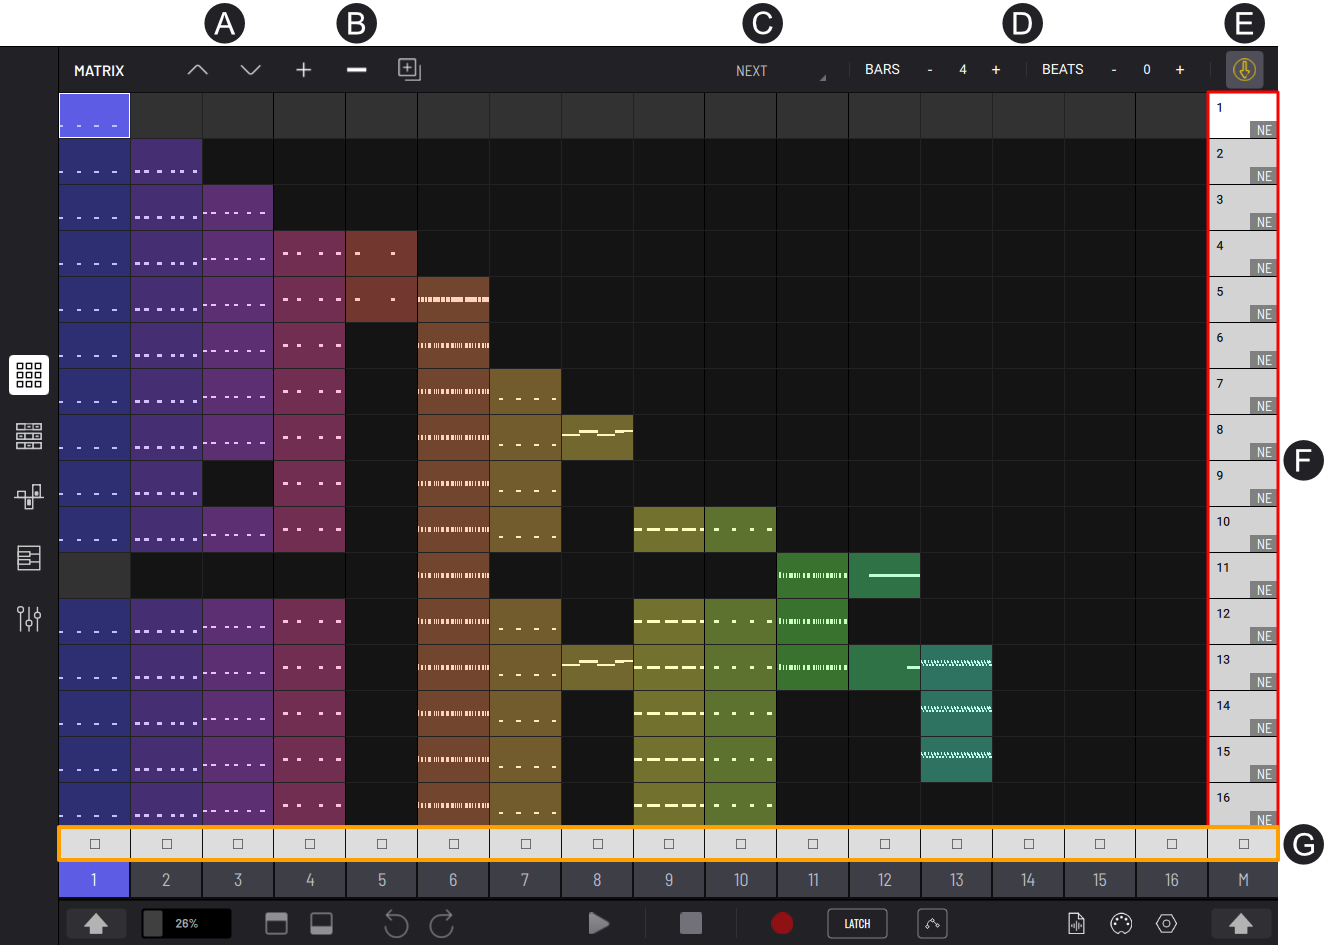This screenshot has width=1328, height=945.
Task: Select the olive clip in track 8, scene 8
Action: 597,438
